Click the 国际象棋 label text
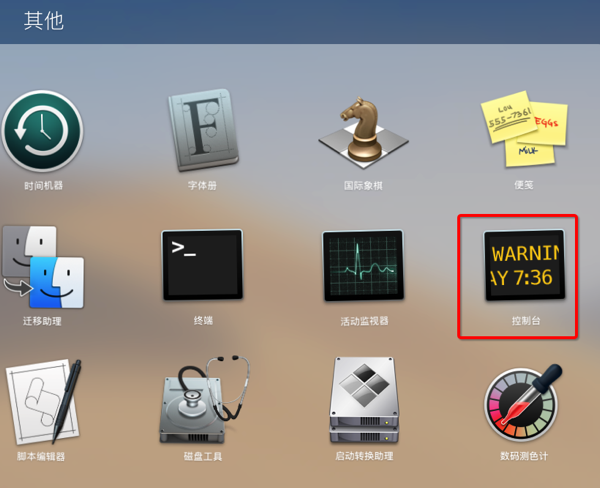The width and height of the screenshot is (600, 488). 363,186
